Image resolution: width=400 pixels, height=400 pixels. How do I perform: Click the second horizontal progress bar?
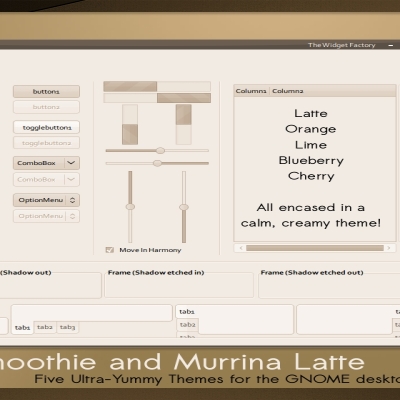[157, 98]
